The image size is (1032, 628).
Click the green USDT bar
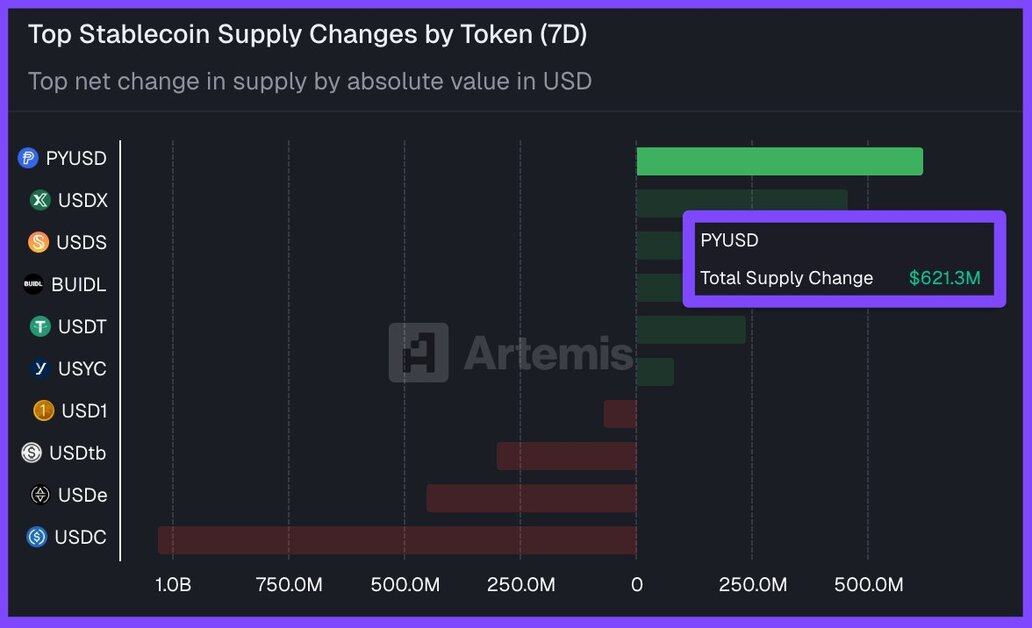coord(690,330)
